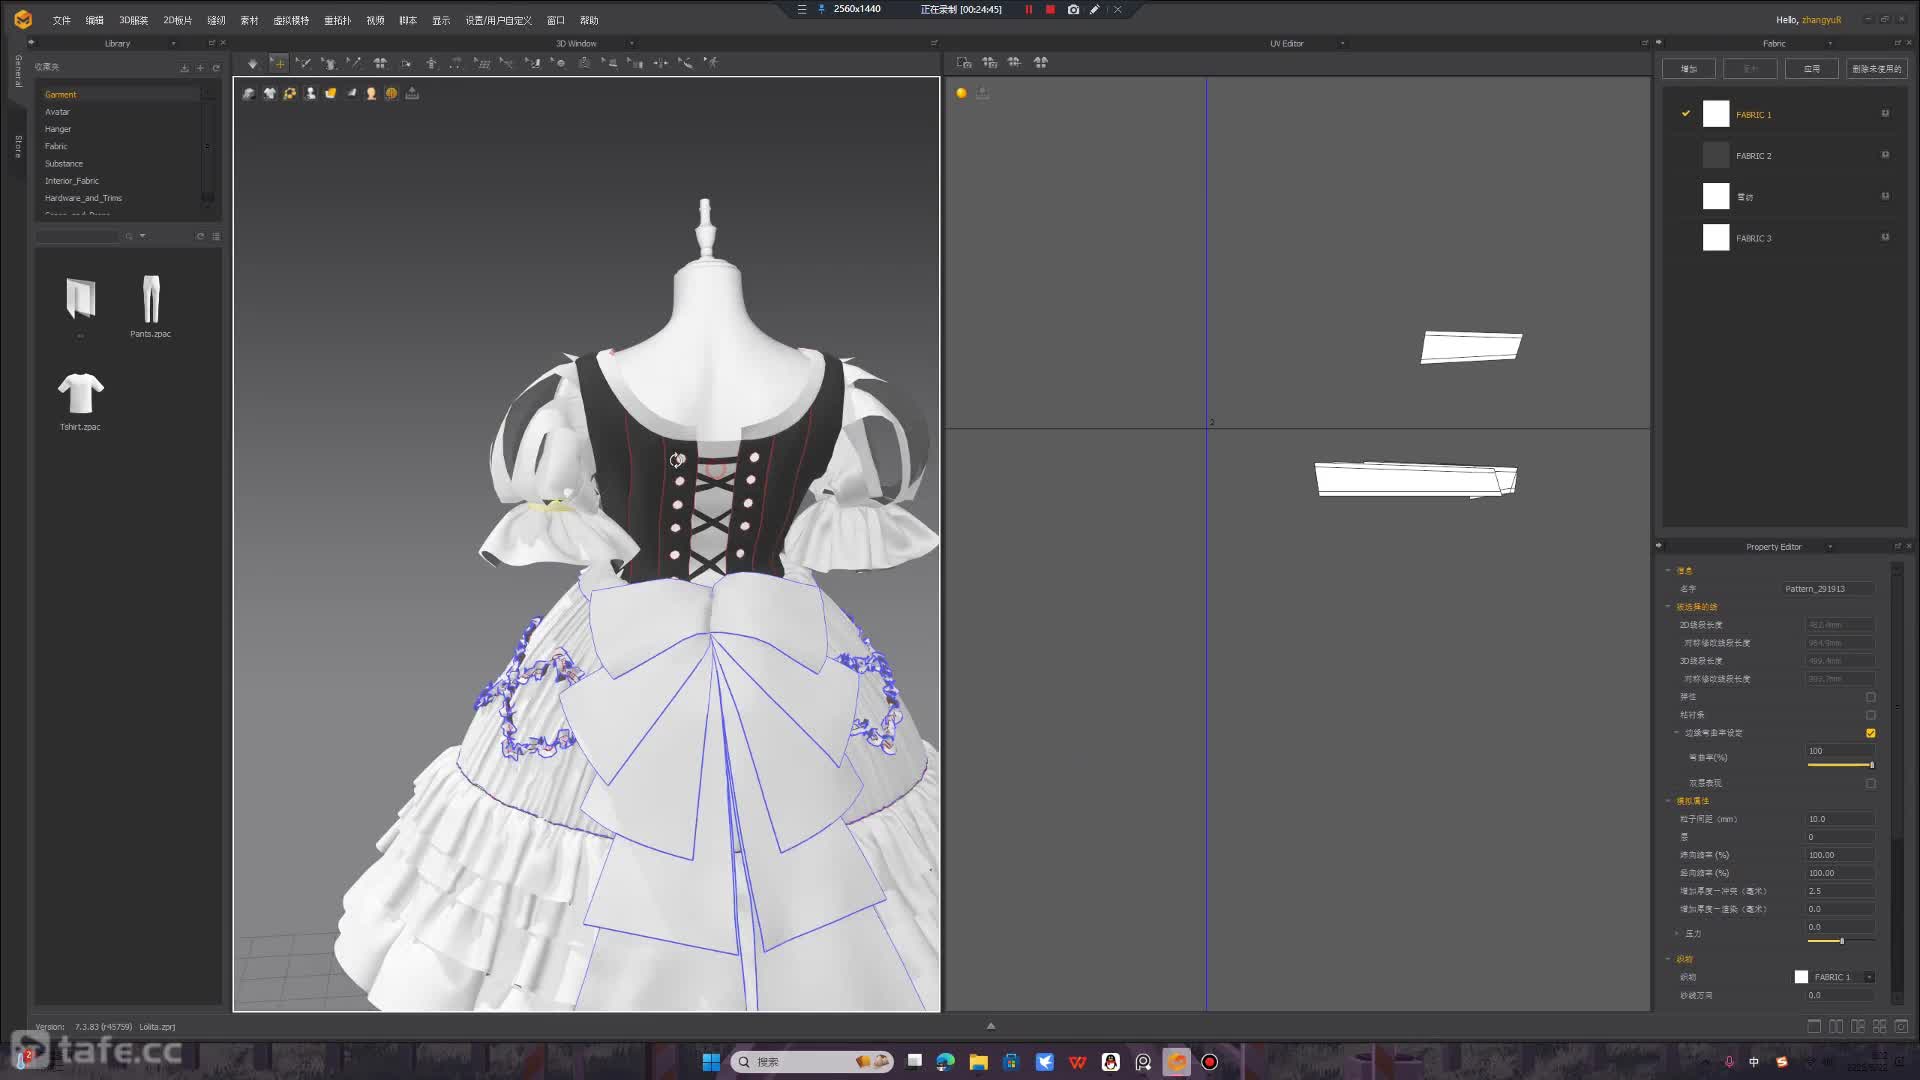Viewport: 1920px width, 1080px height.
Task: Expand the 压力 pressure group
Action: coord(1677,933)
